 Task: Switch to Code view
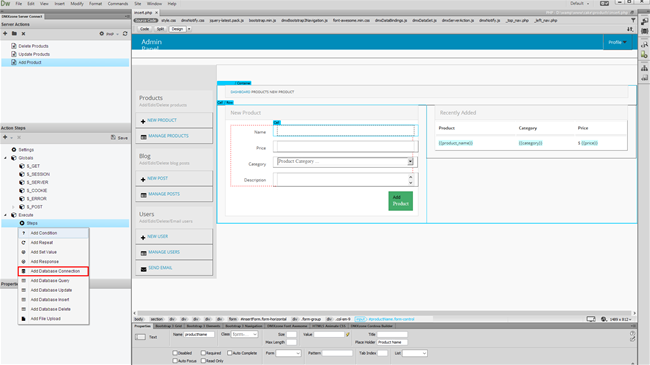coord(144,29)
